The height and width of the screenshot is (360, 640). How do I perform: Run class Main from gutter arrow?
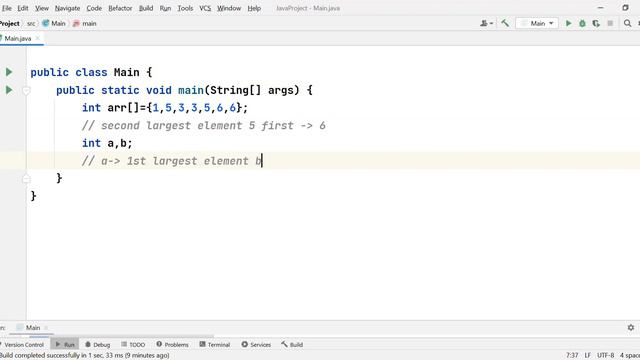9,72
